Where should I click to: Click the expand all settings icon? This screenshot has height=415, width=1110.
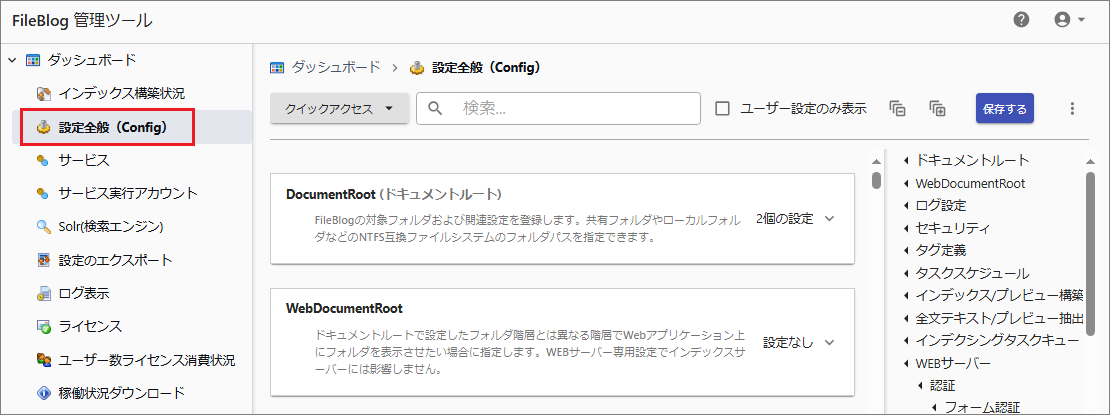click(937, 108)
